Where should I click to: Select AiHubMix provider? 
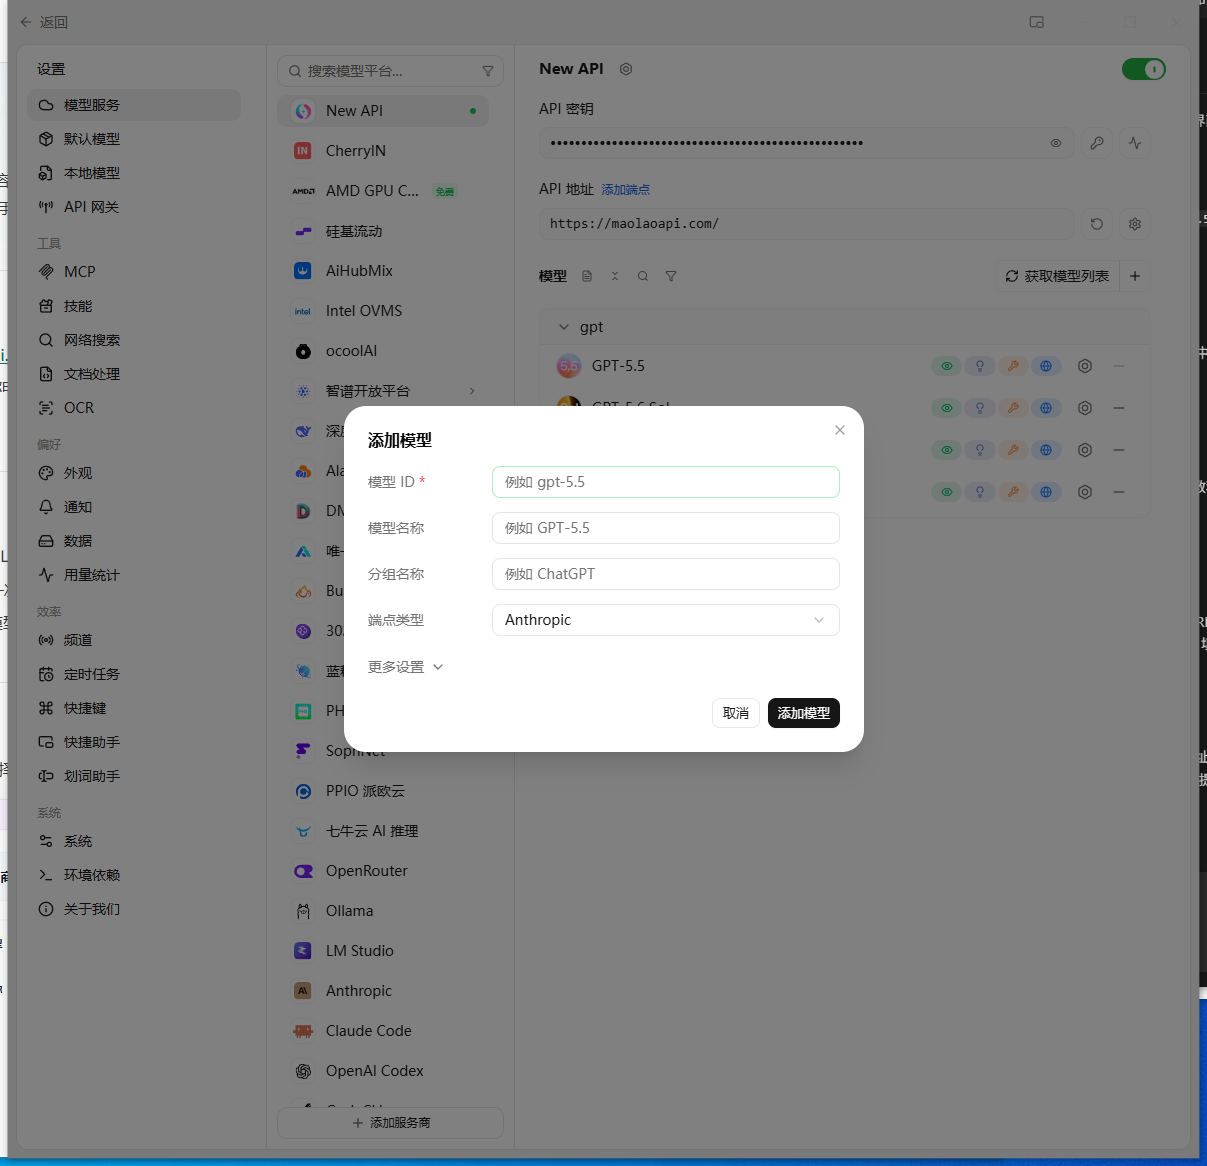(383, 271)
